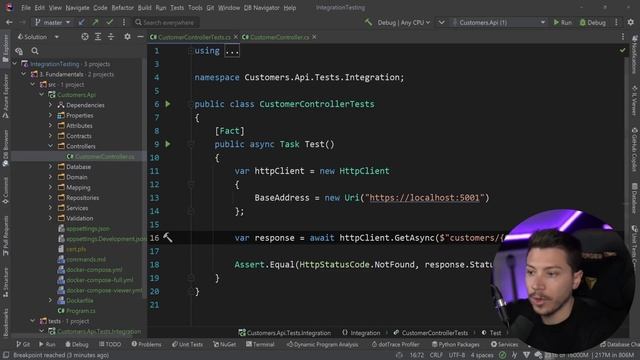Screen dimensions: 640x360
Task: Open the TODO tool window
Action: coord(110,344)
